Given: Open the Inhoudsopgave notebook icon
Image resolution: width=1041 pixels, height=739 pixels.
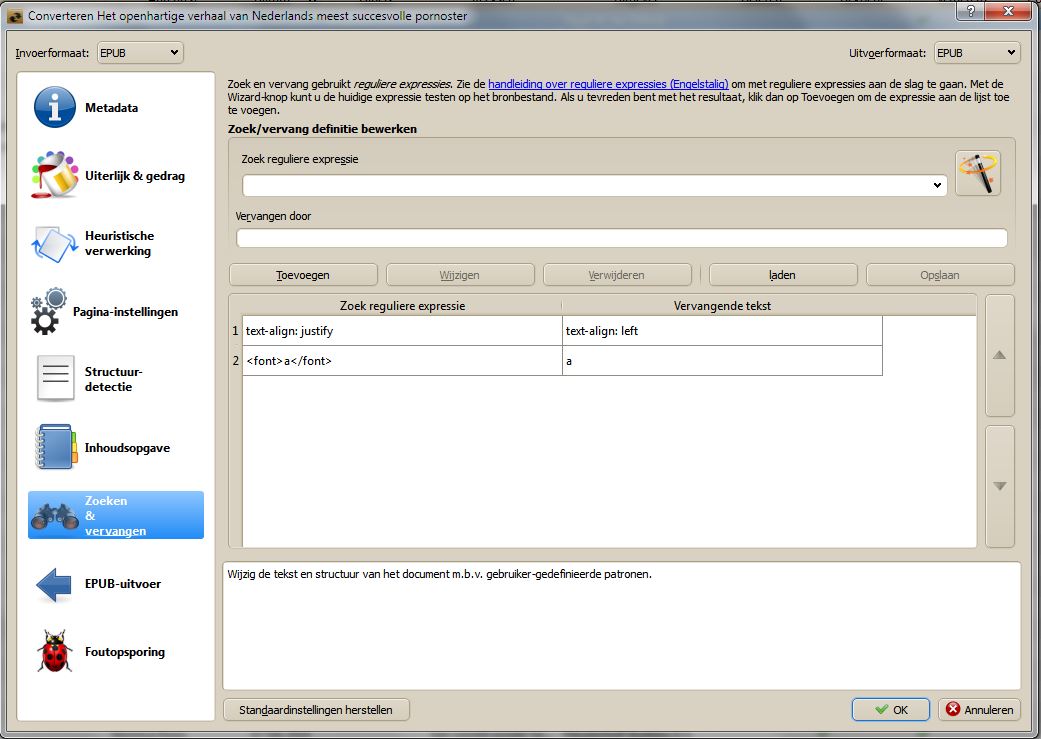Looking at the screenshot, I should pos(56,447).
